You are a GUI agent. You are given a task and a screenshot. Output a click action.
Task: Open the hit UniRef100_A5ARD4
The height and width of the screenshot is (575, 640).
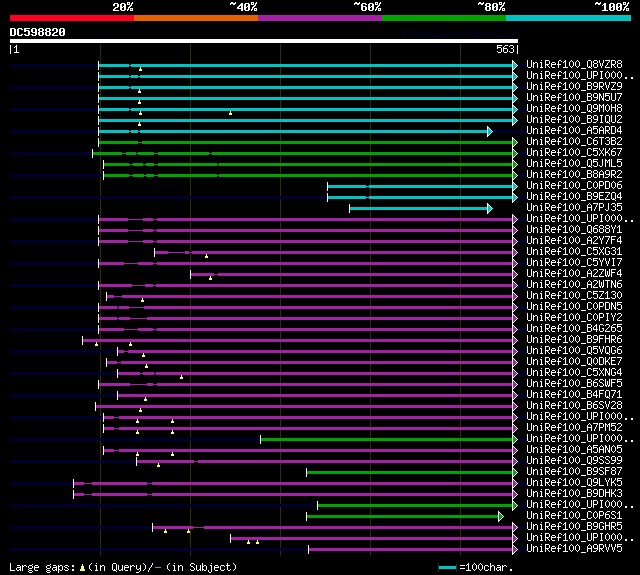(x=574, y=131)
